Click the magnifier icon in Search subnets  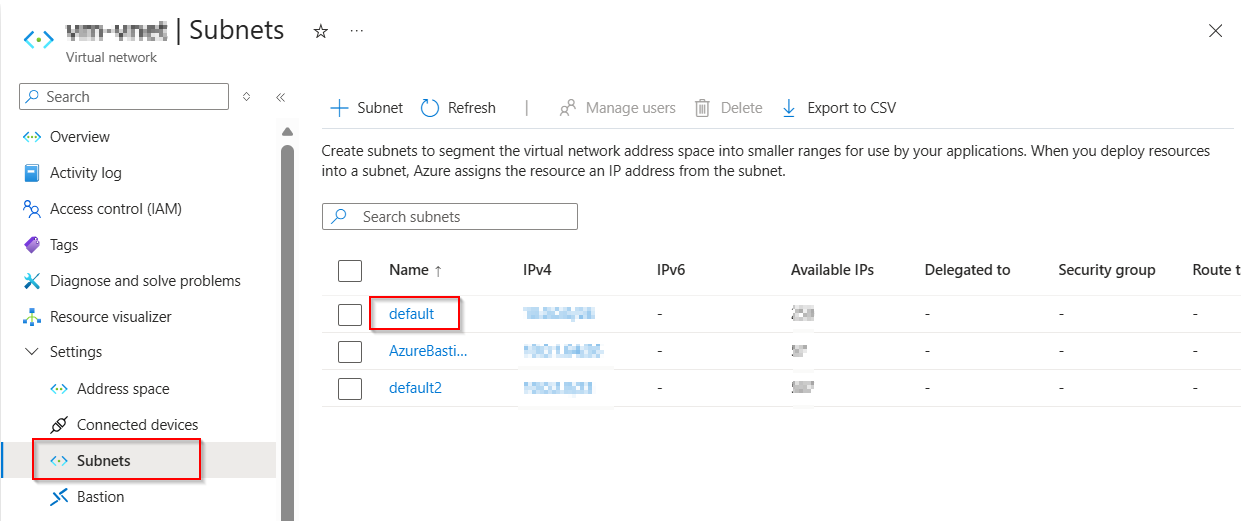click(x=340, y=217)
